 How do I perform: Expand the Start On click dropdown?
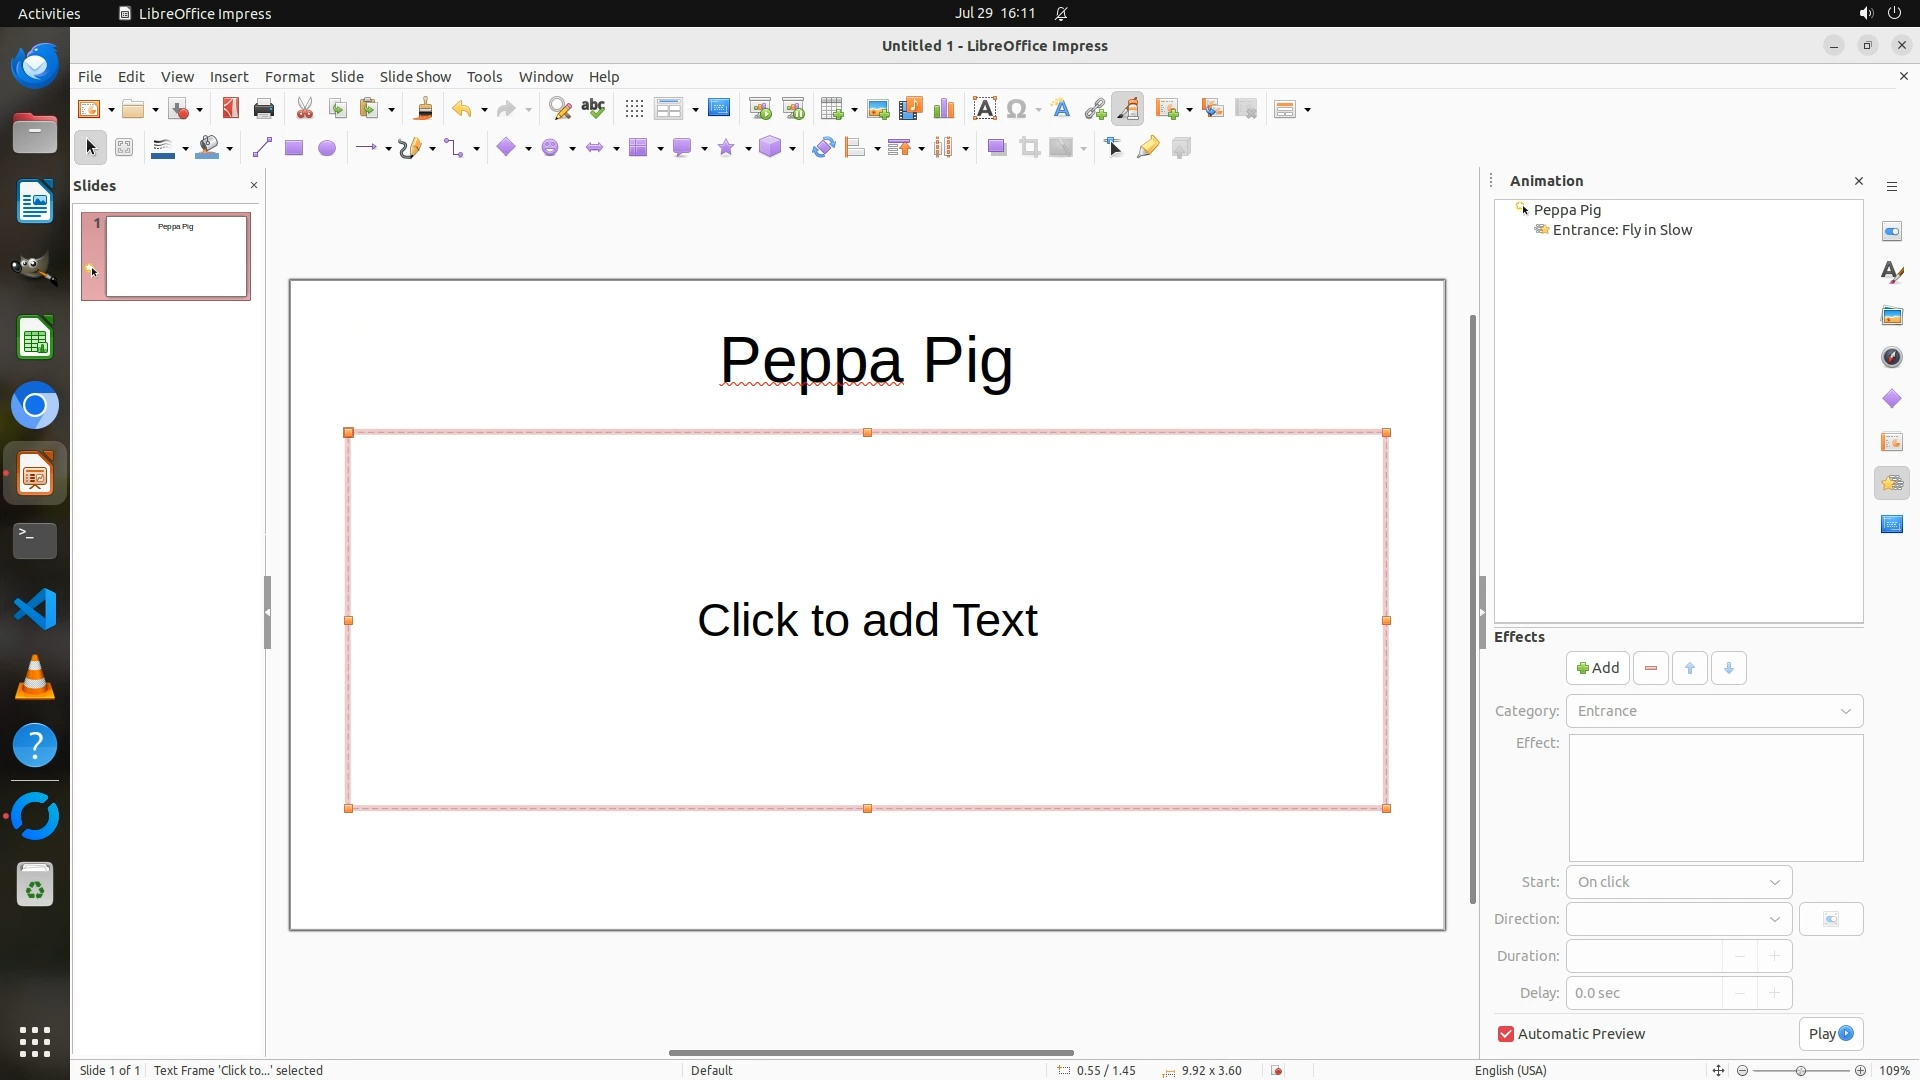1678,882
